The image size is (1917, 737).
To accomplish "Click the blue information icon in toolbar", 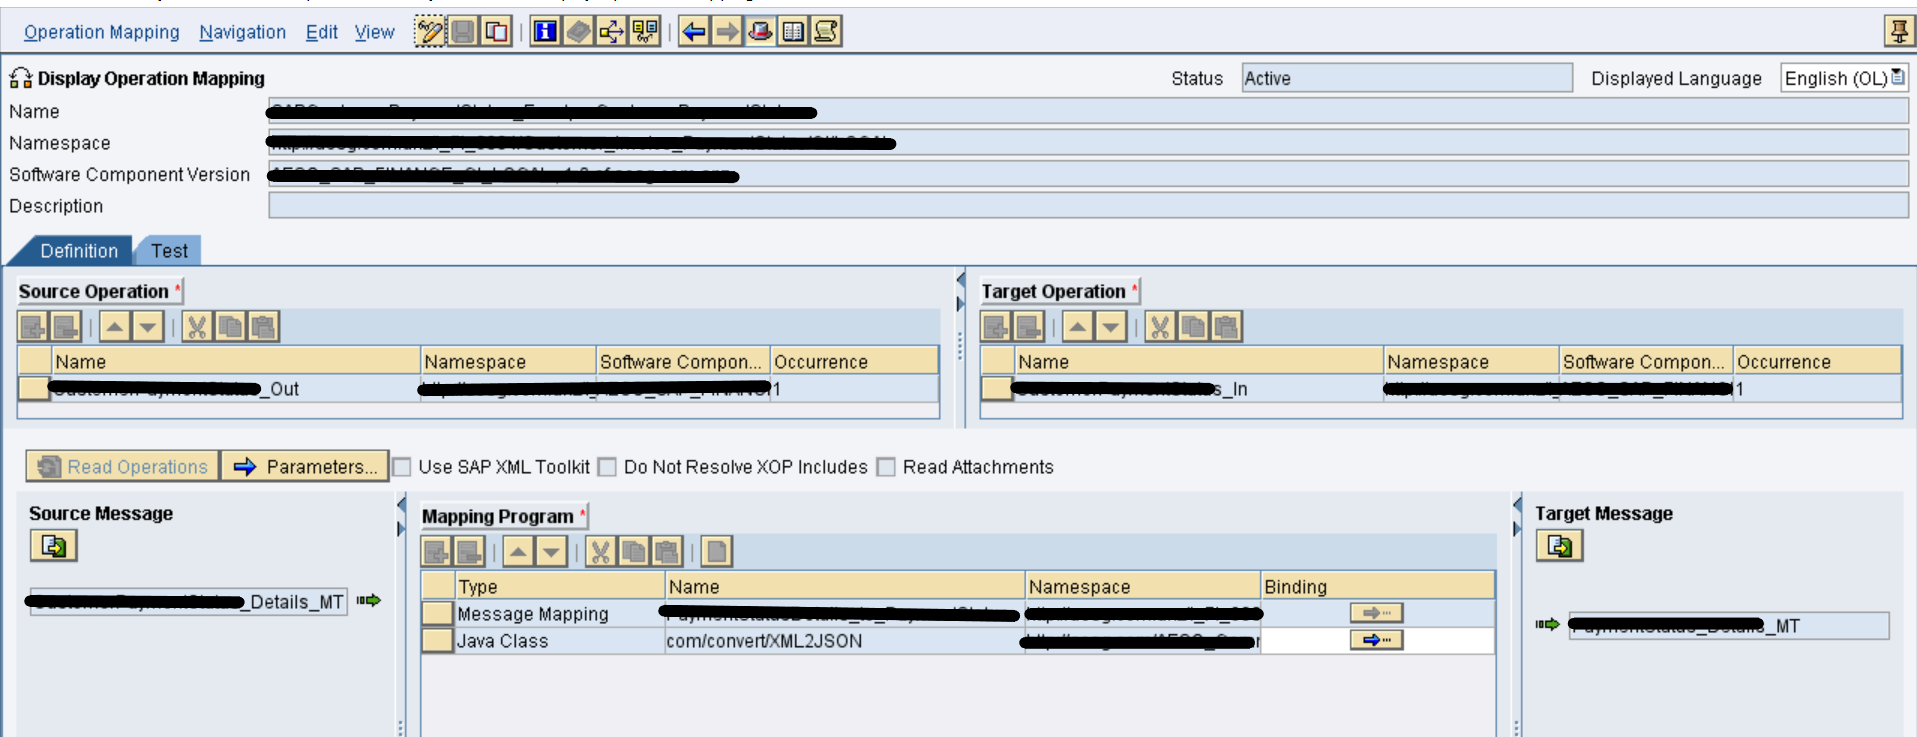I will [x=545, y=32].
